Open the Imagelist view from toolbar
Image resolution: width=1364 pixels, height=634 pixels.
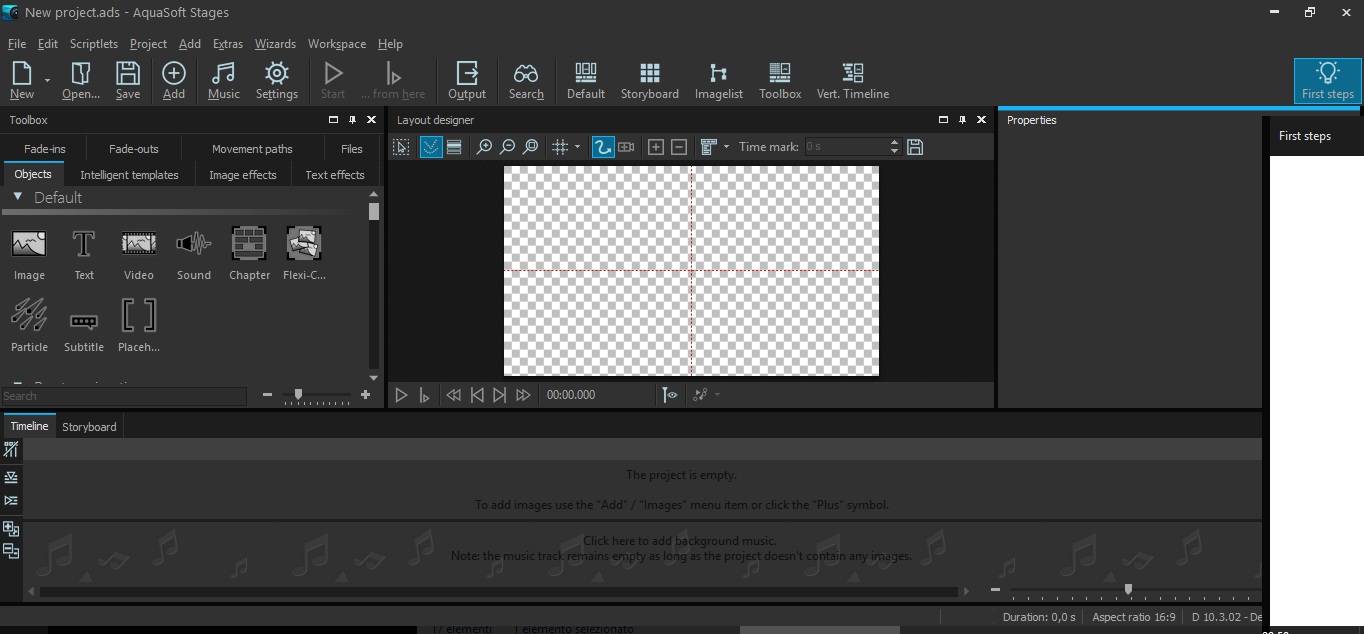718,81
